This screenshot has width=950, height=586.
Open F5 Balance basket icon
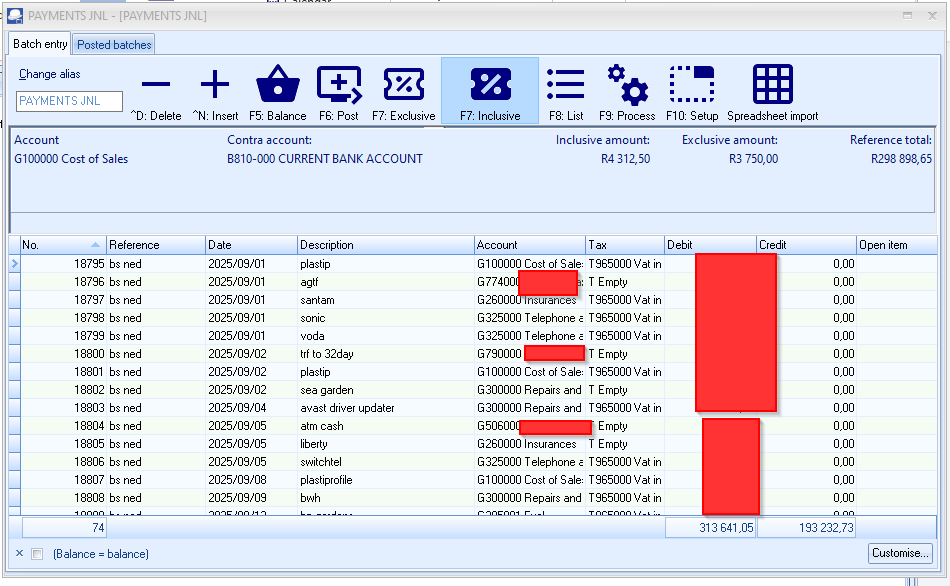point(277,84)
